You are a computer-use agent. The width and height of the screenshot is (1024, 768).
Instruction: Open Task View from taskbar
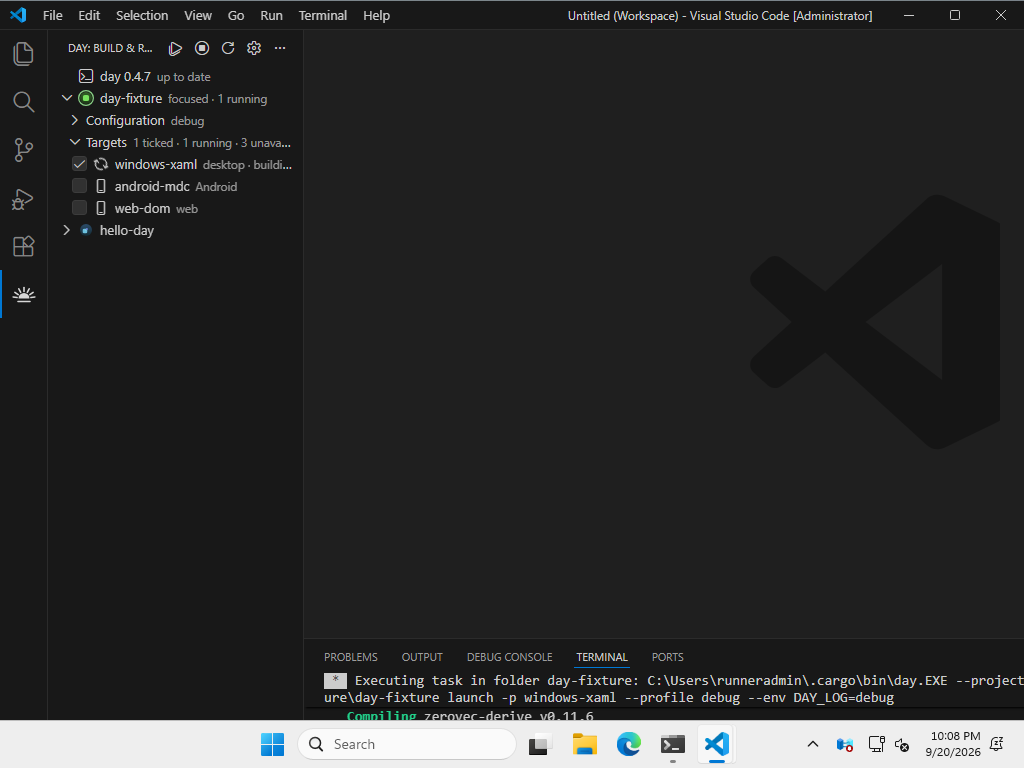point(540,744)
